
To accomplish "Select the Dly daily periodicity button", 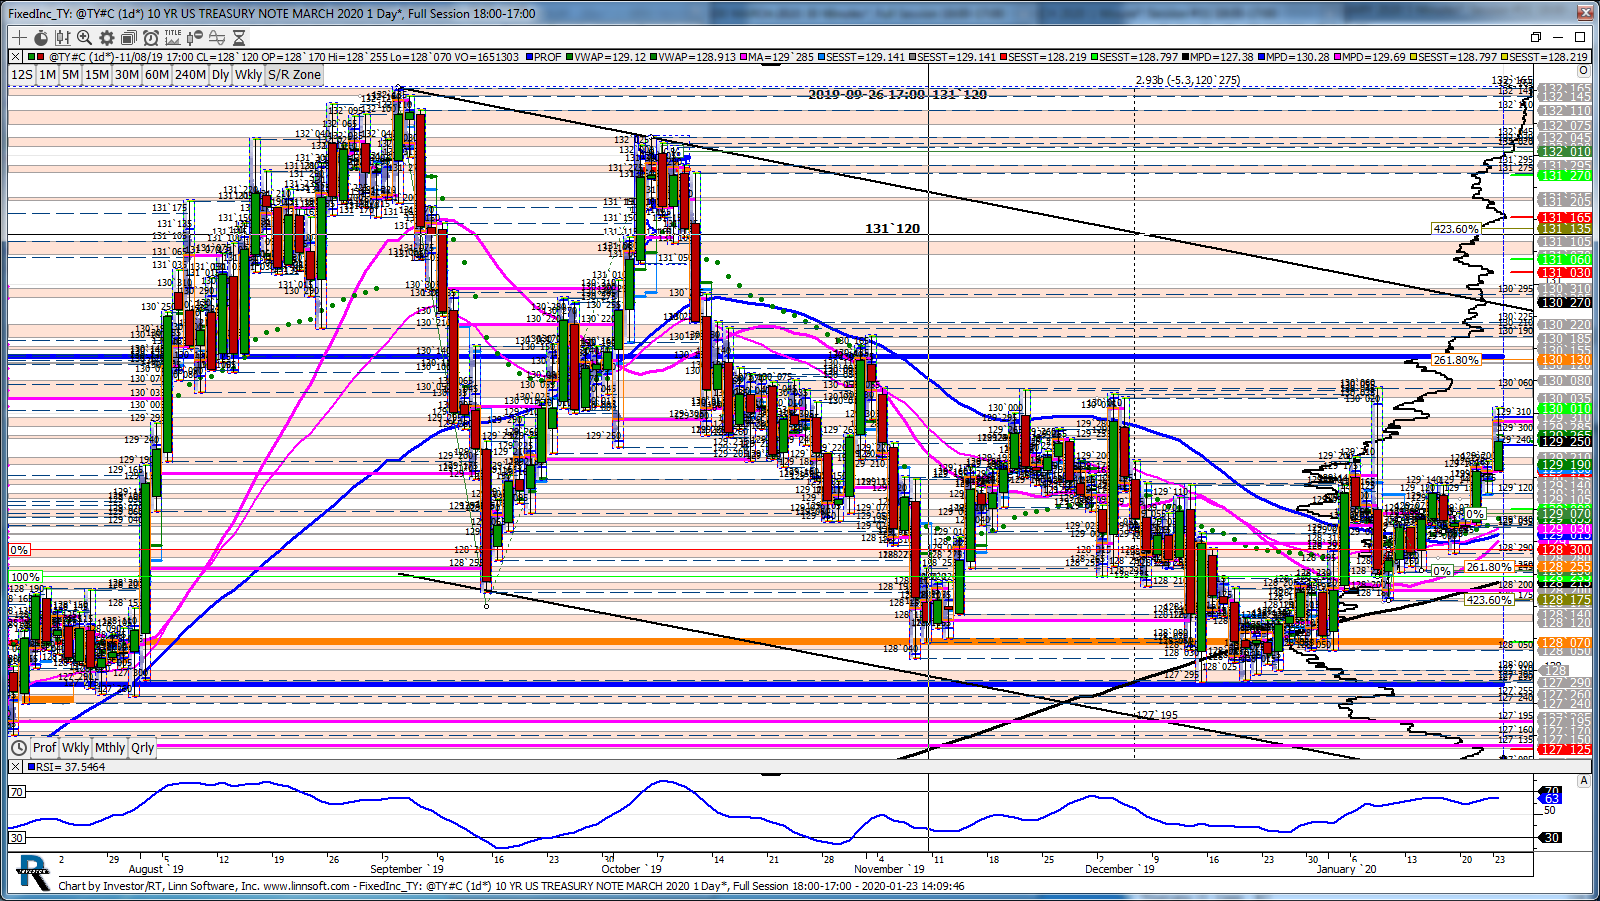I will tap(221, 74).
